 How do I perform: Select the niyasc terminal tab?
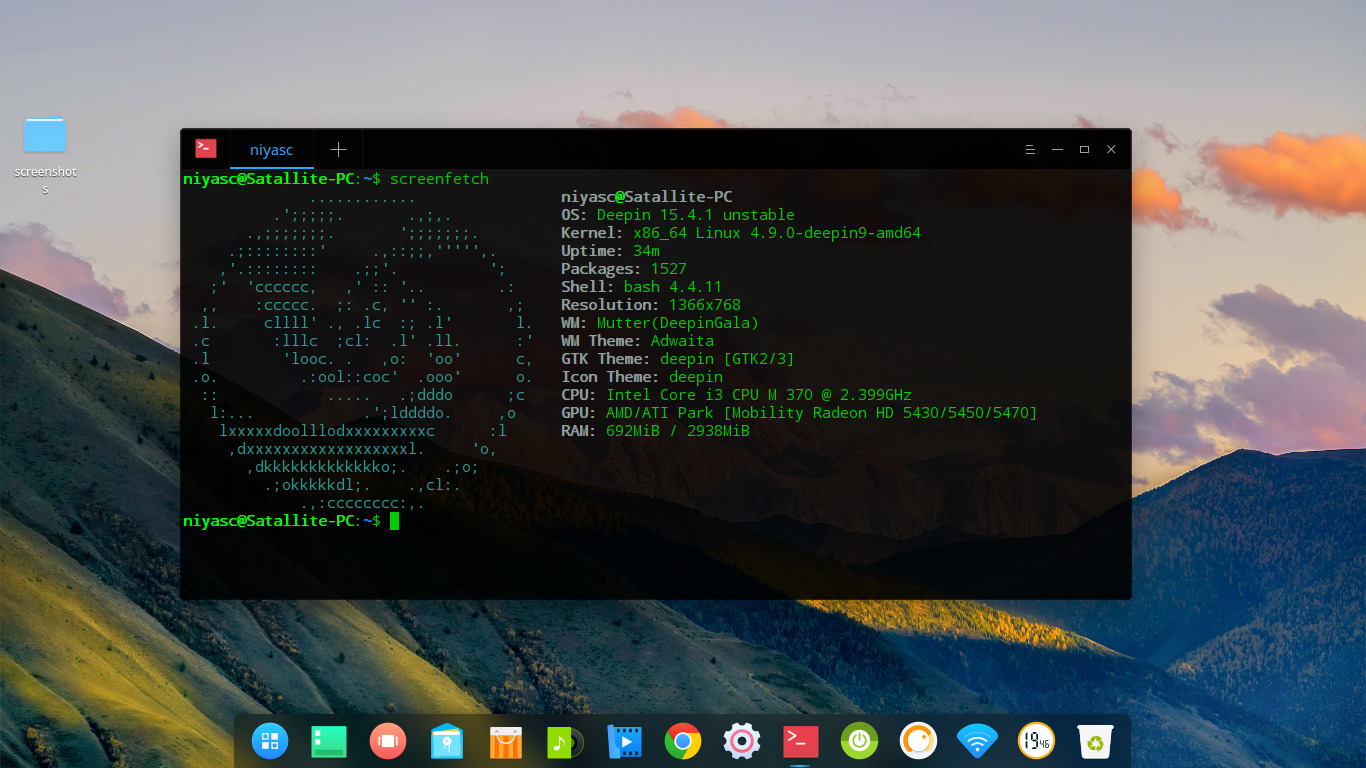[272, 149]
